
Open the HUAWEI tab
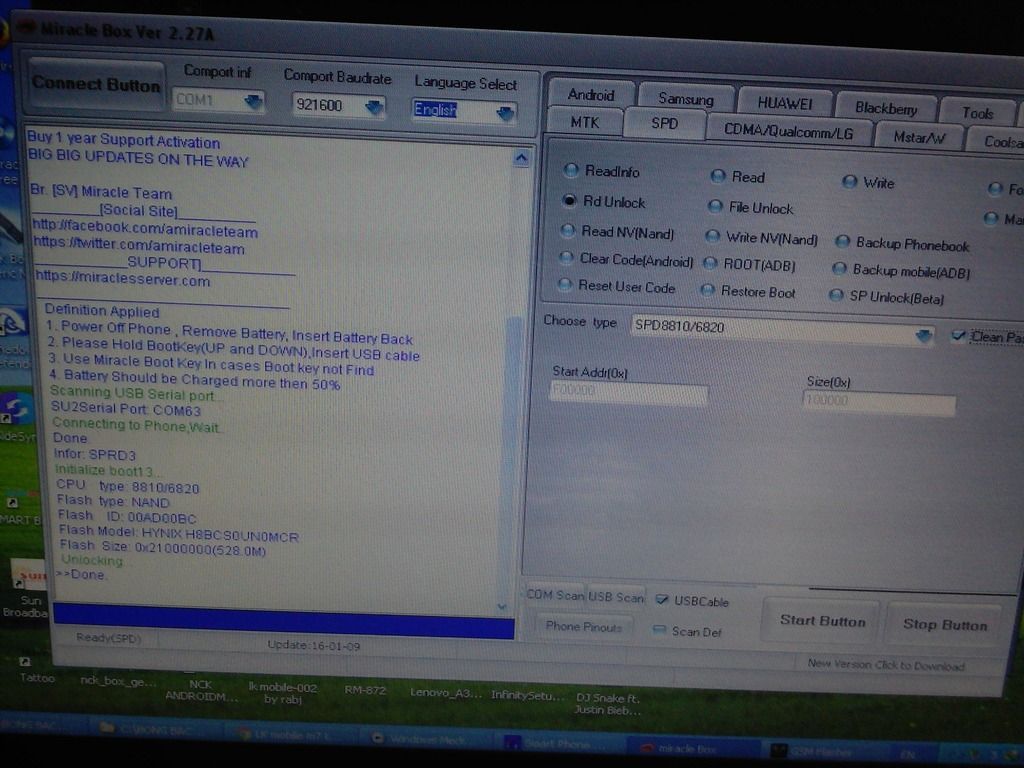coord(784,104)
